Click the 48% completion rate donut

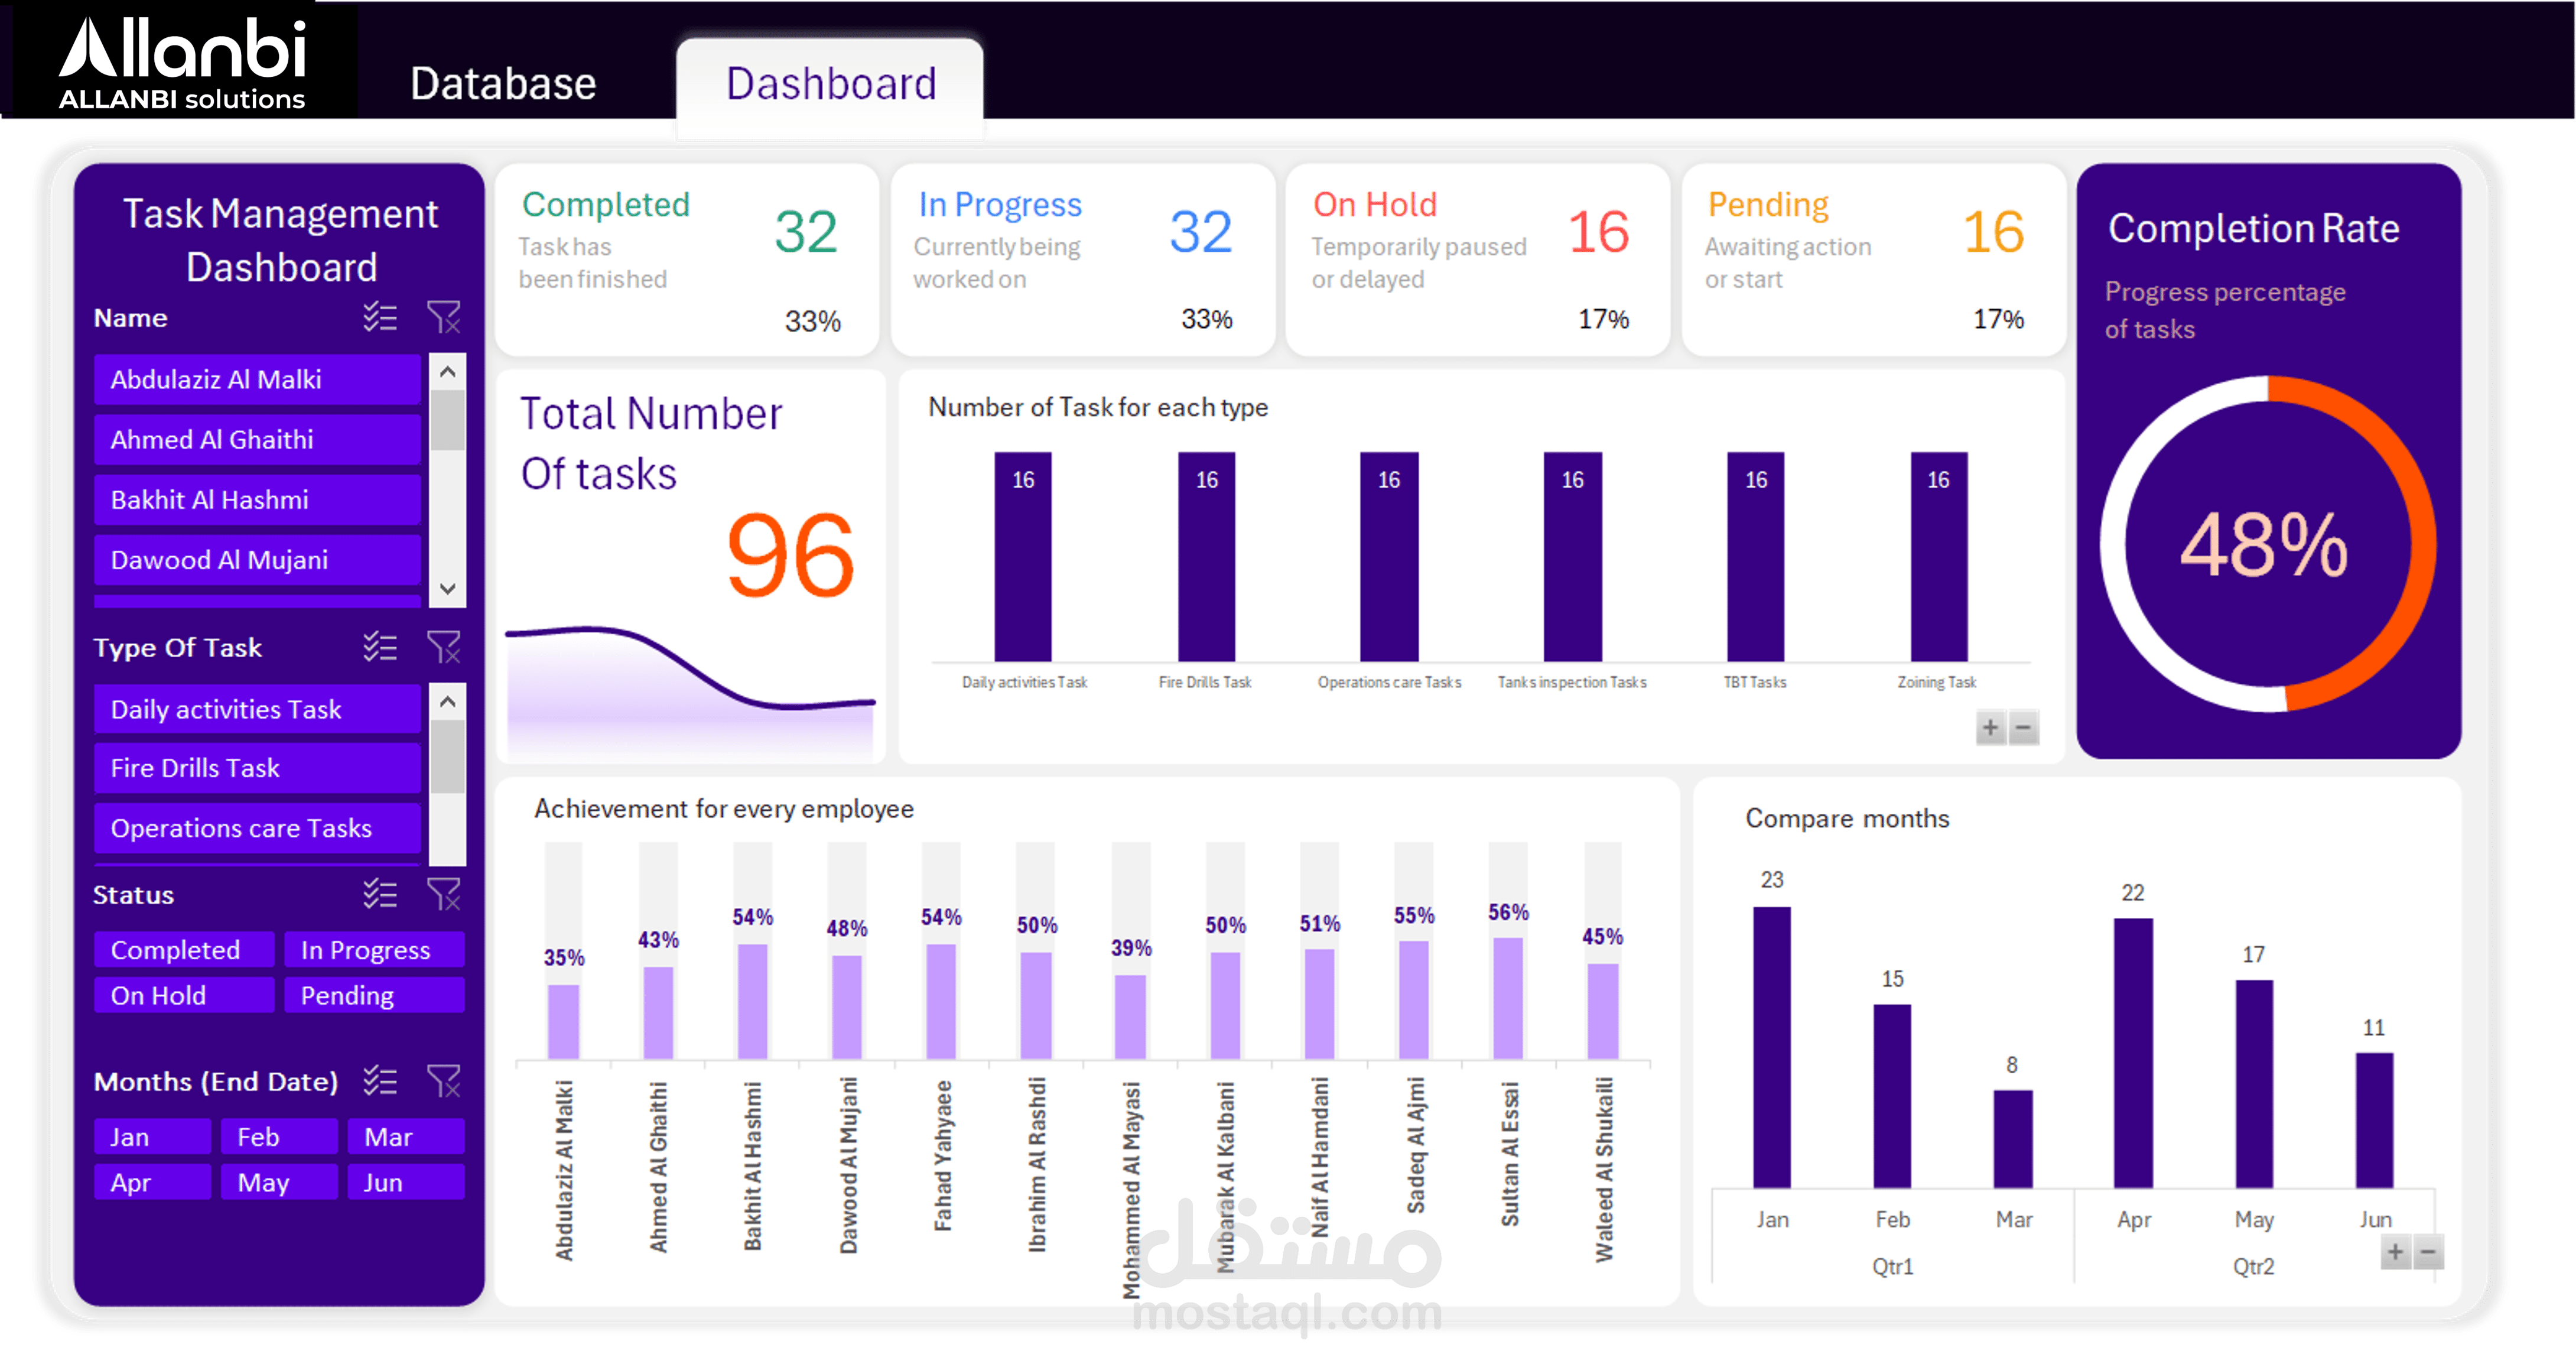click(2268, 544)
